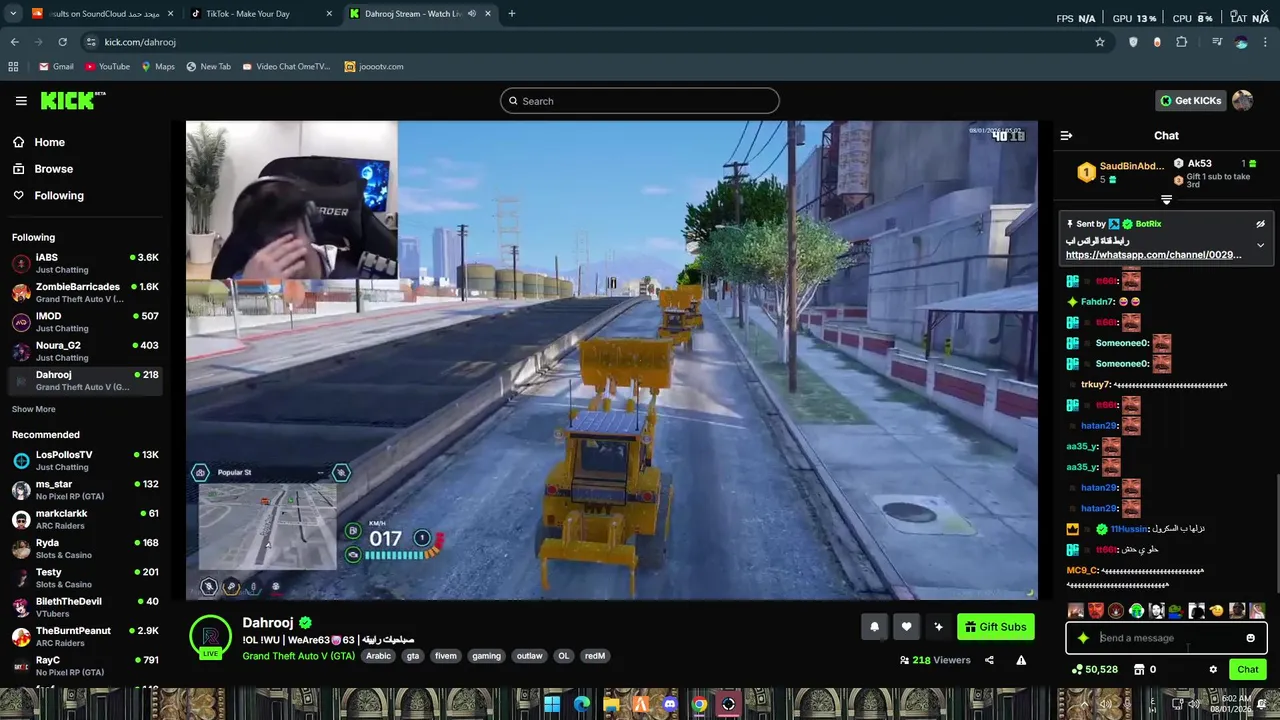This screenshot has height=720, width=1280.
Task: Click the outlaw tag
Action: tap(529, 656)
